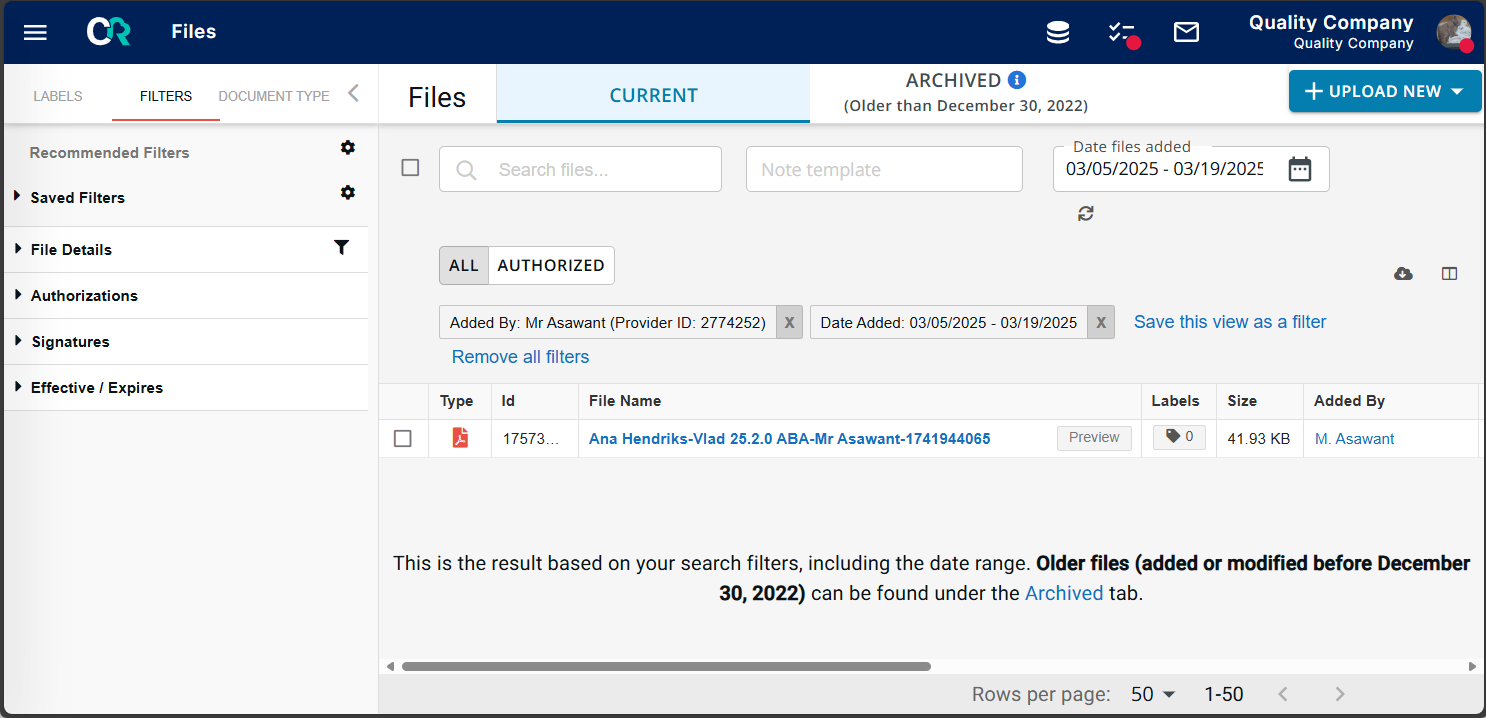Open the Note template field
This screenshot has height=718, width=1486.
click(884, 169)
